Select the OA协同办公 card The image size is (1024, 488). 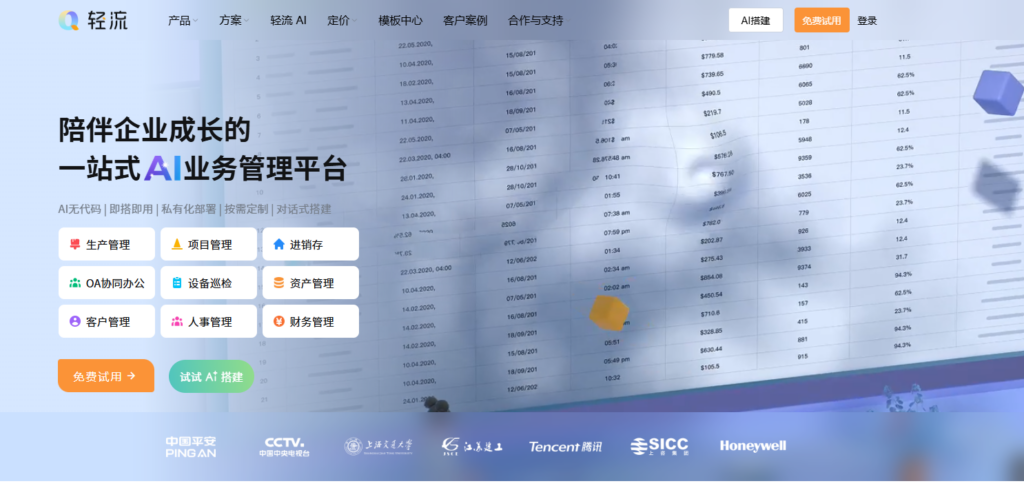pyautogui.click(x=106, y=283)
